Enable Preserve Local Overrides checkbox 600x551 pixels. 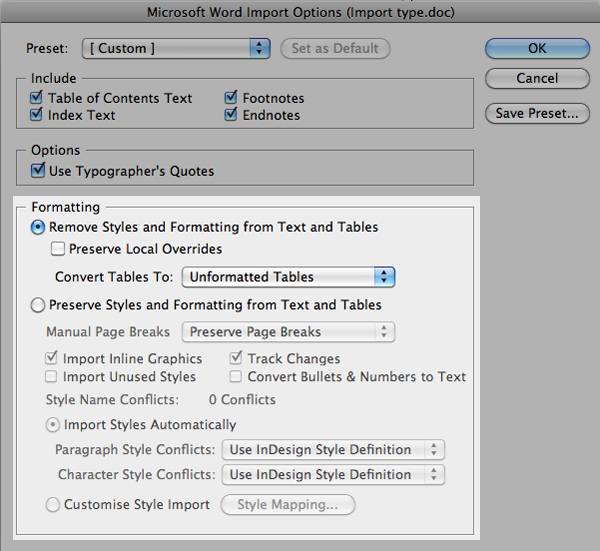click(x=58, y=249)
